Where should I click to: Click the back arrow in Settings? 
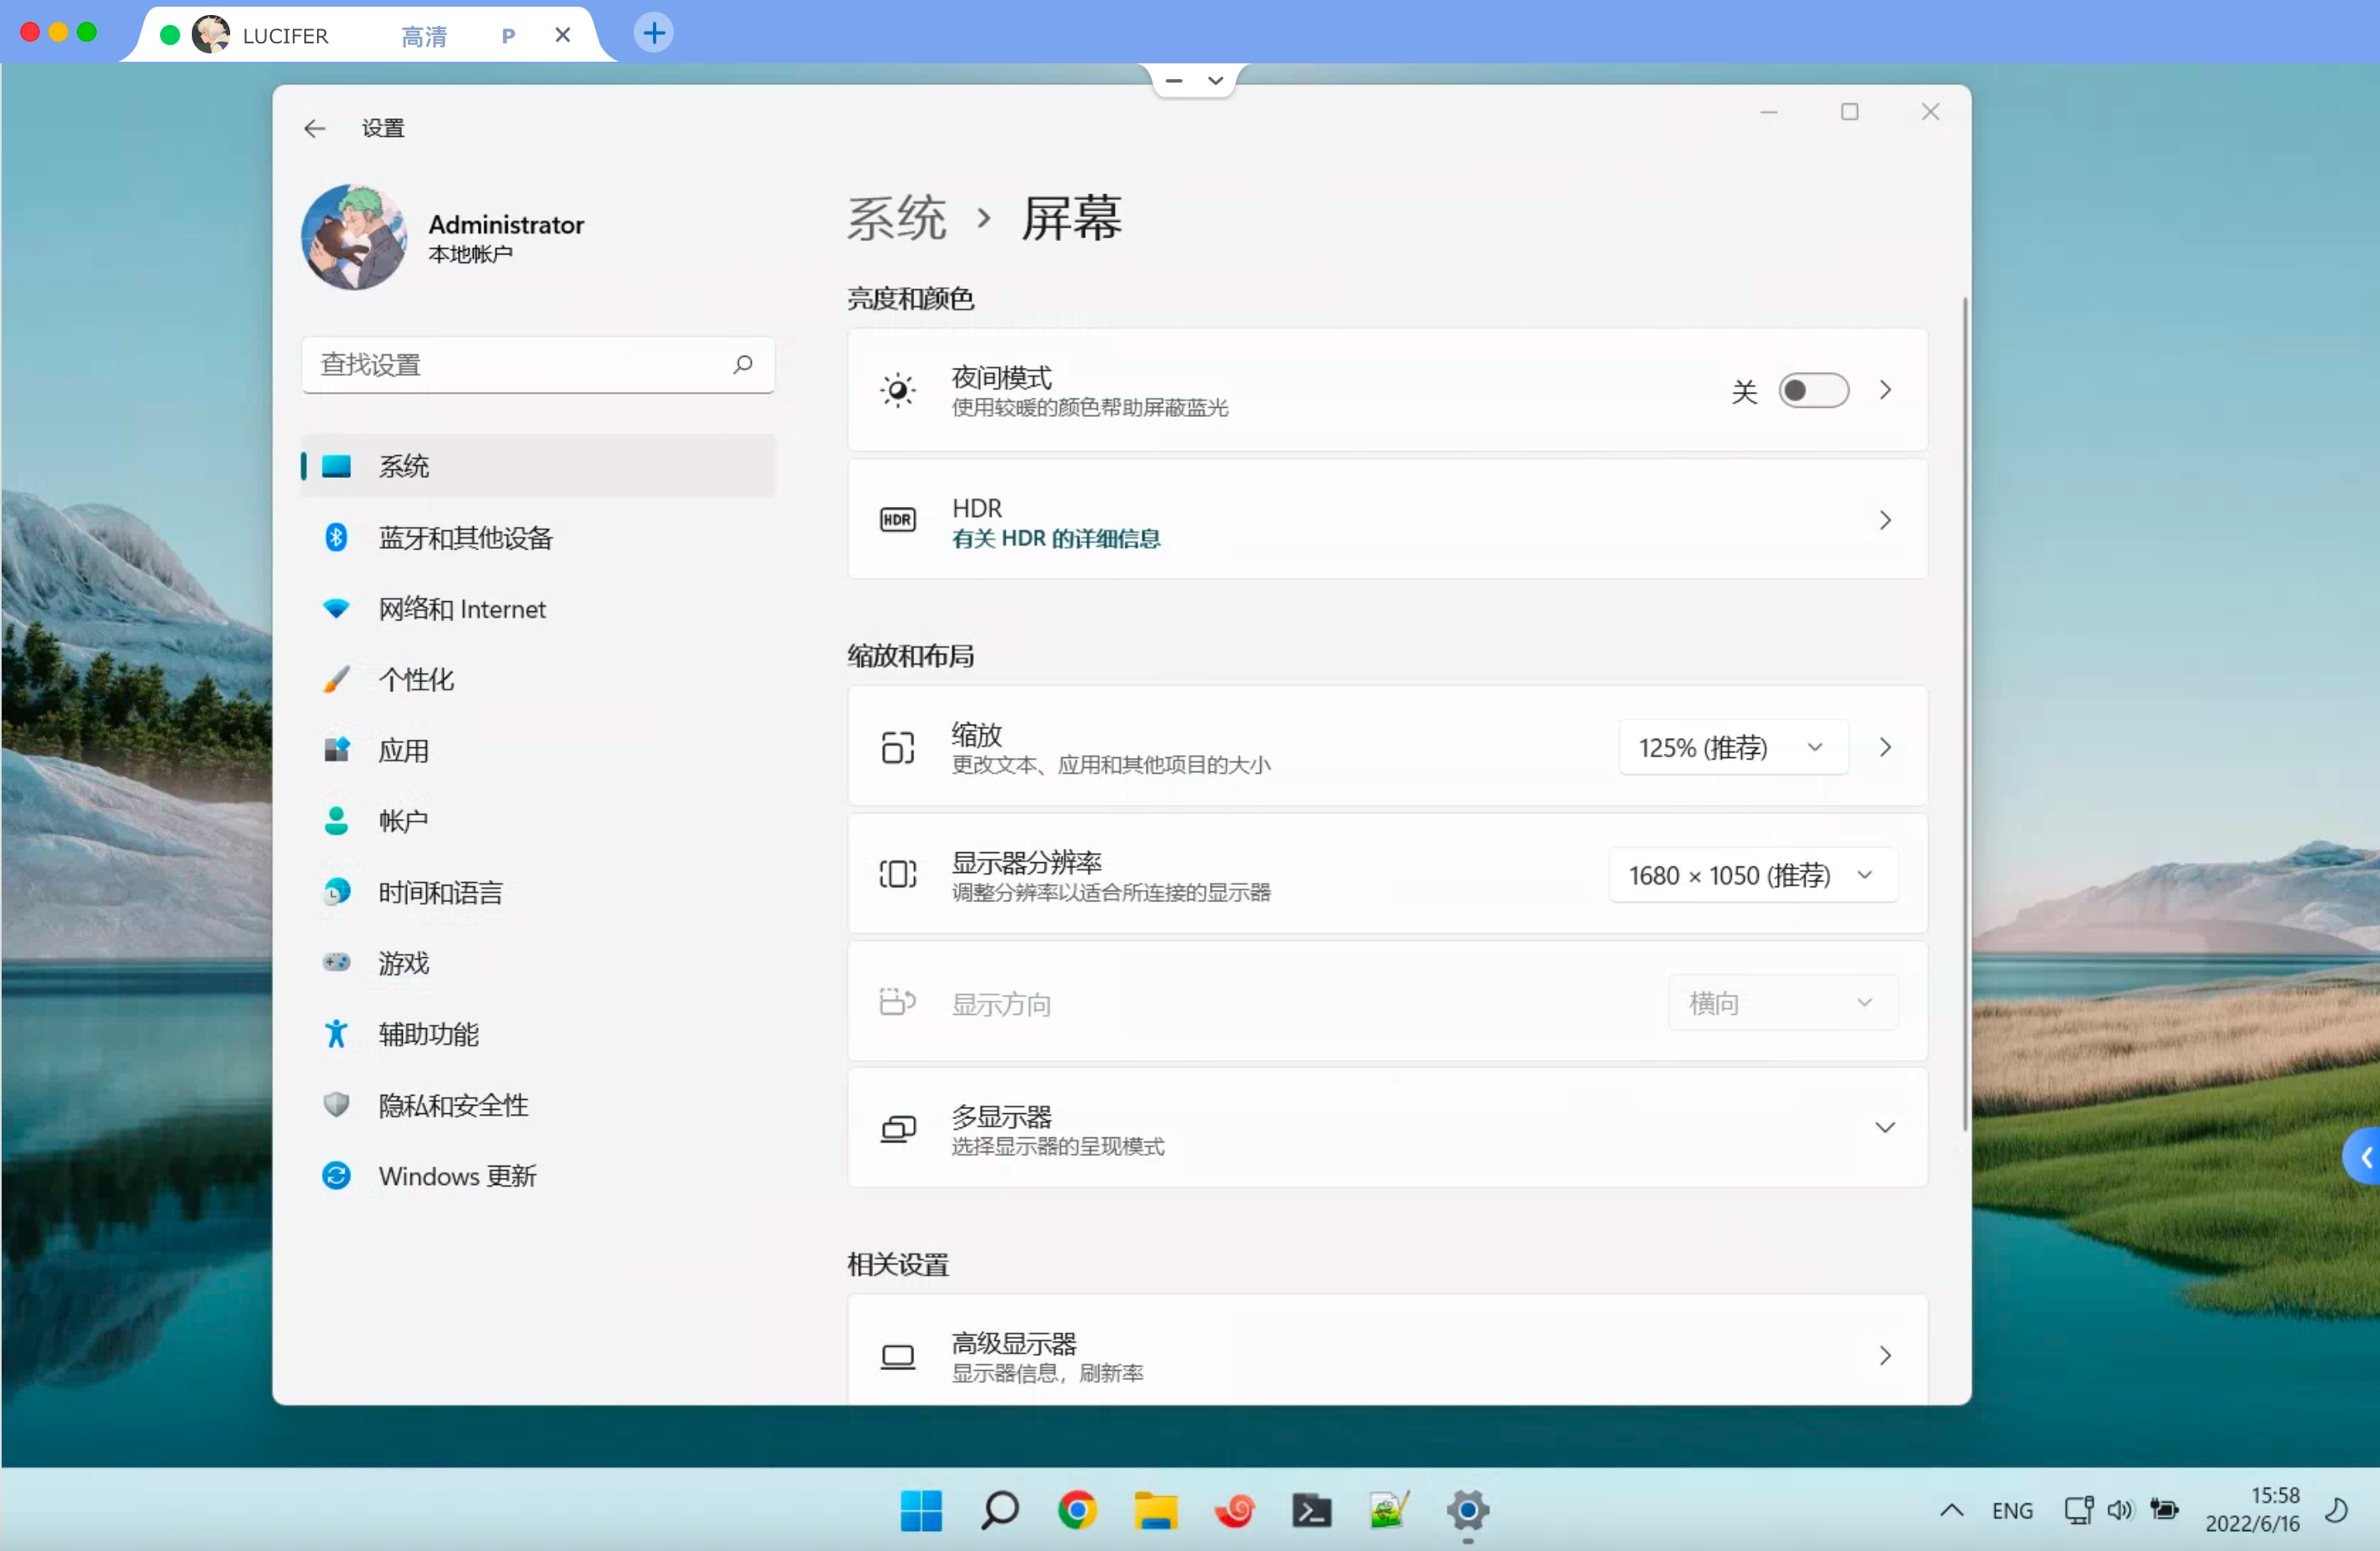(314, 128)
